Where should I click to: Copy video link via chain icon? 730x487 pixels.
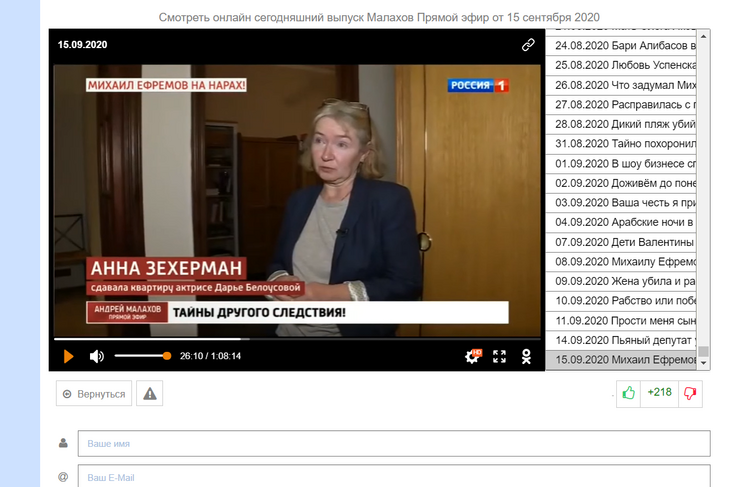(x=528, y=45)
